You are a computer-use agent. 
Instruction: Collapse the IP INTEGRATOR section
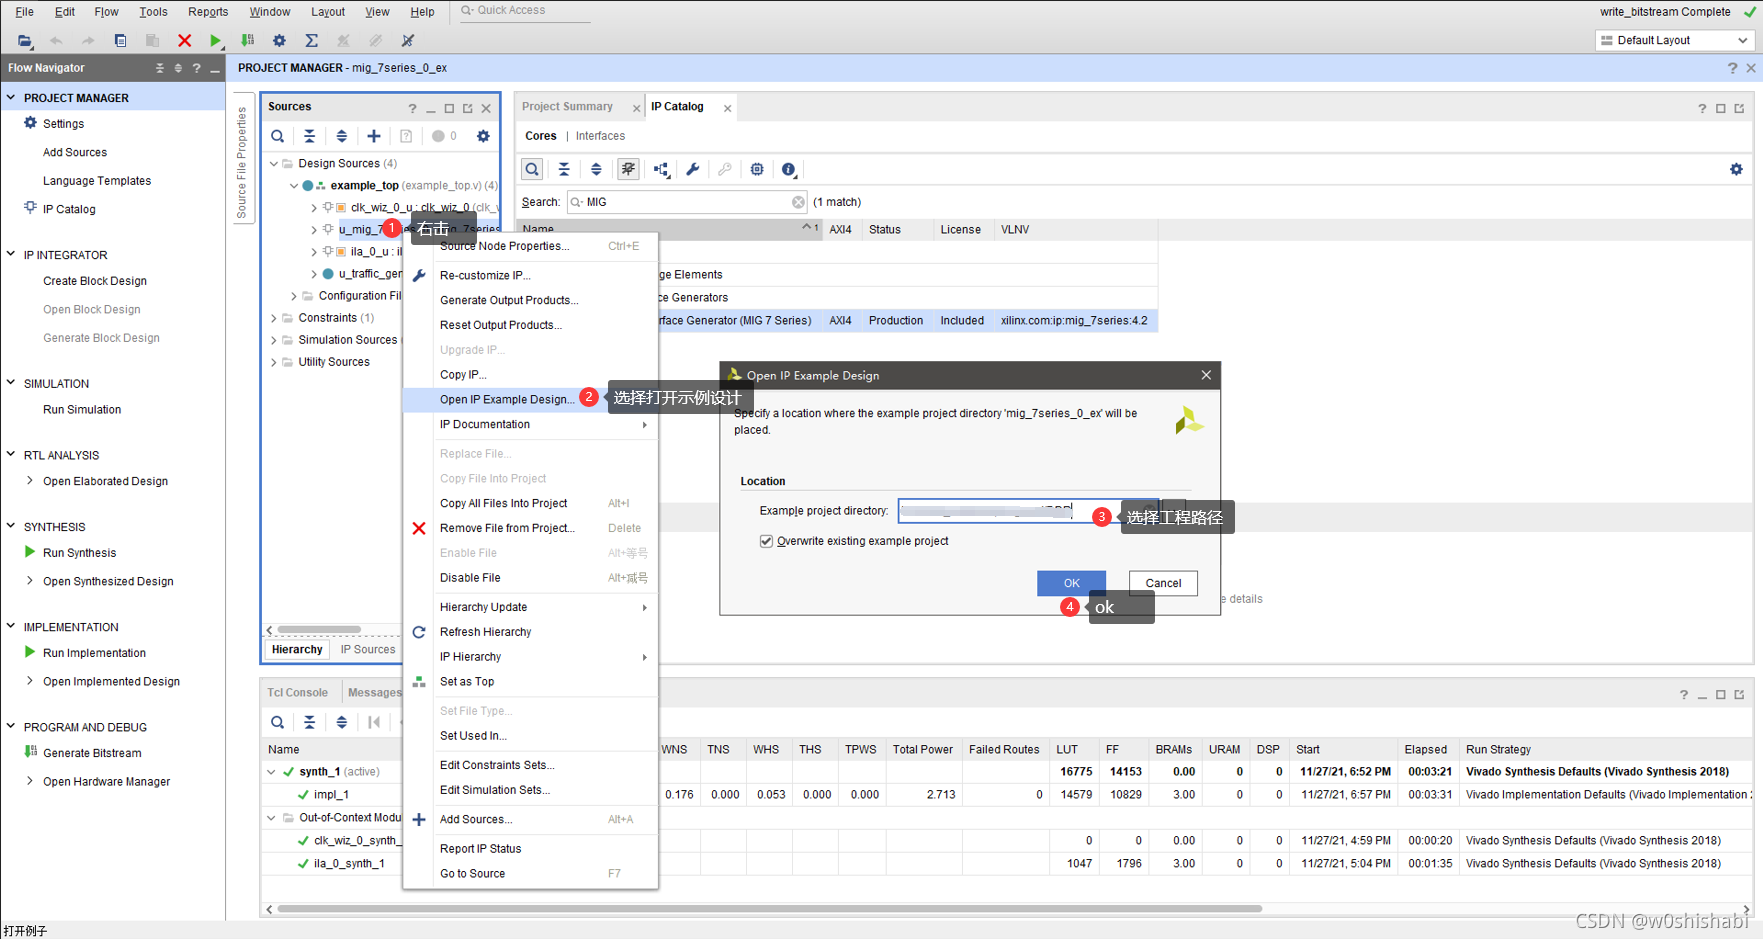click(11, 254)
